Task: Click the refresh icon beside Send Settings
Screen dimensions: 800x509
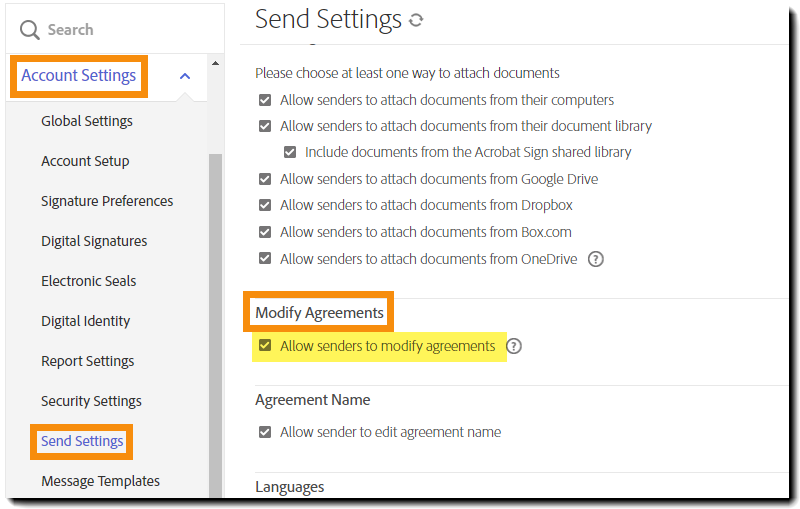Action: coord(416,20)
